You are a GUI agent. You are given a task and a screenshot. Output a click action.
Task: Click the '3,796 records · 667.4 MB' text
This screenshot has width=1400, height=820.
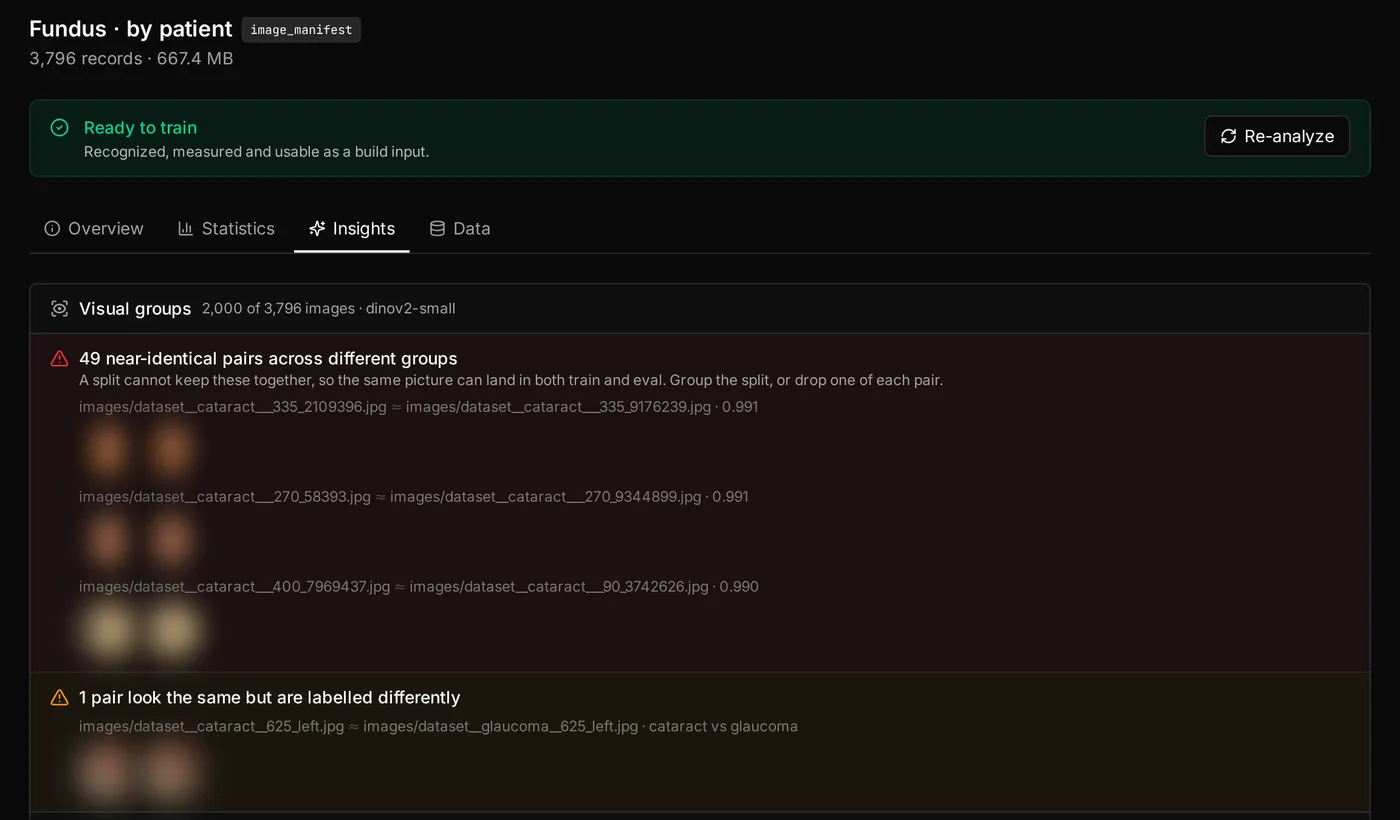(131, 59)
